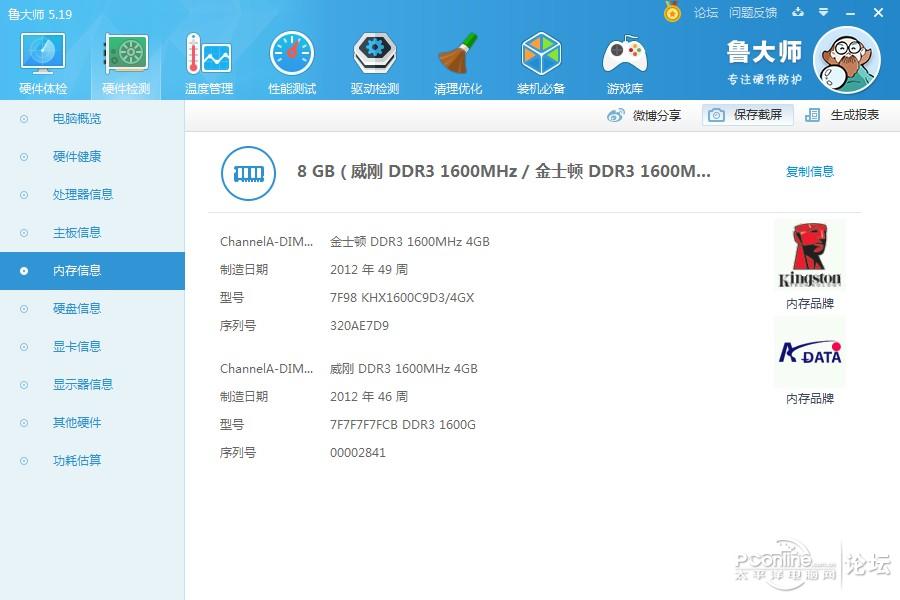The image size is (900, 600).
Task: Click manufacture date 2012 年 46 周
Action: point(369,397)
